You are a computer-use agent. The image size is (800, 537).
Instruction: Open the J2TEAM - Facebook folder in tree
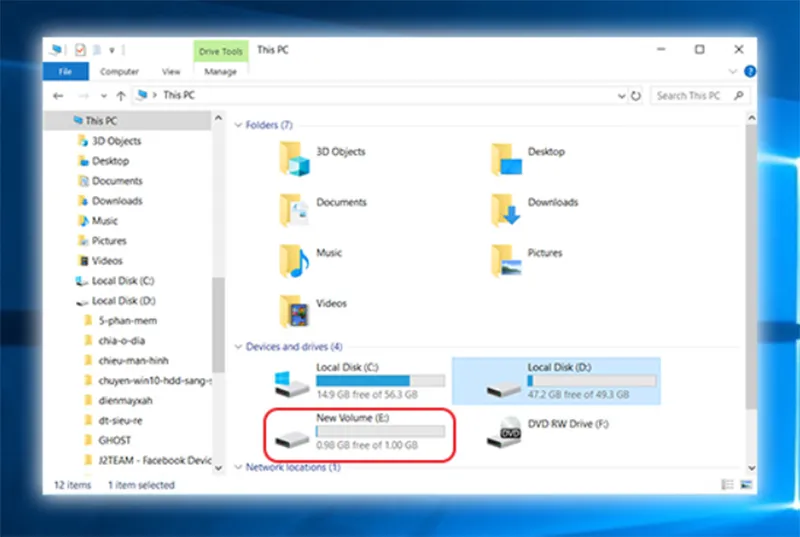155,461
